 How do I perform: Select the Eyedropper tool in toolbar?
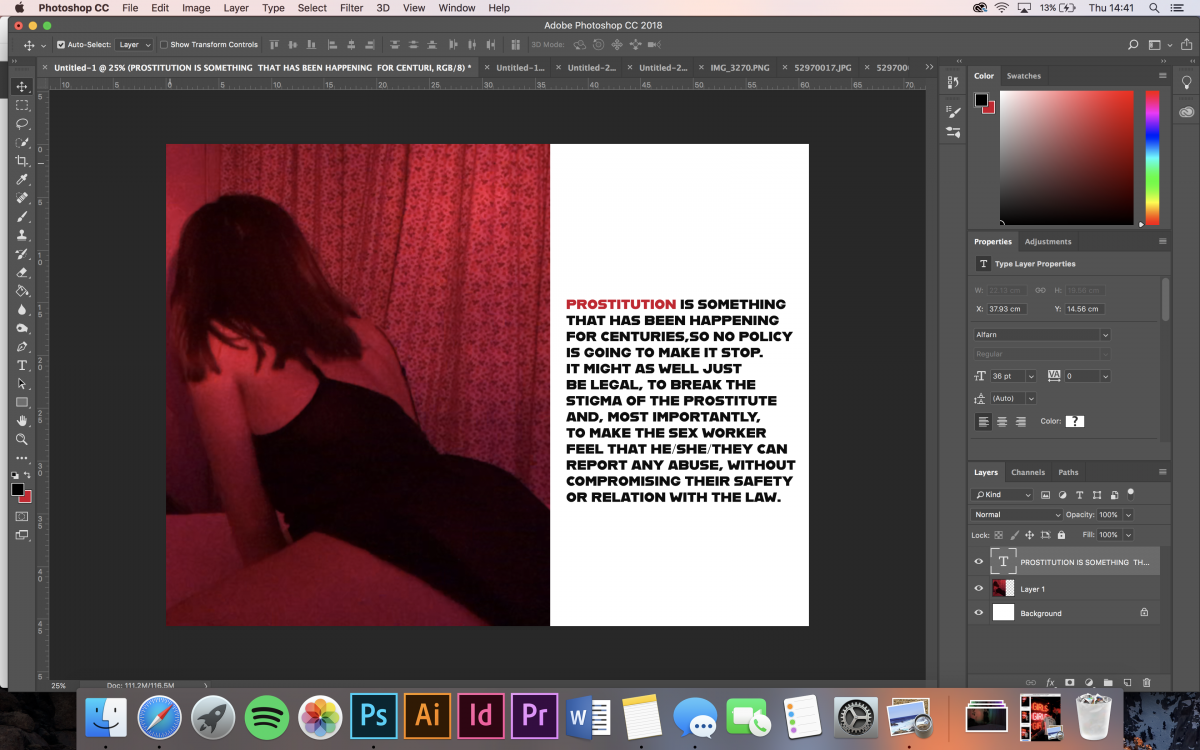click(x=22, y=180)
